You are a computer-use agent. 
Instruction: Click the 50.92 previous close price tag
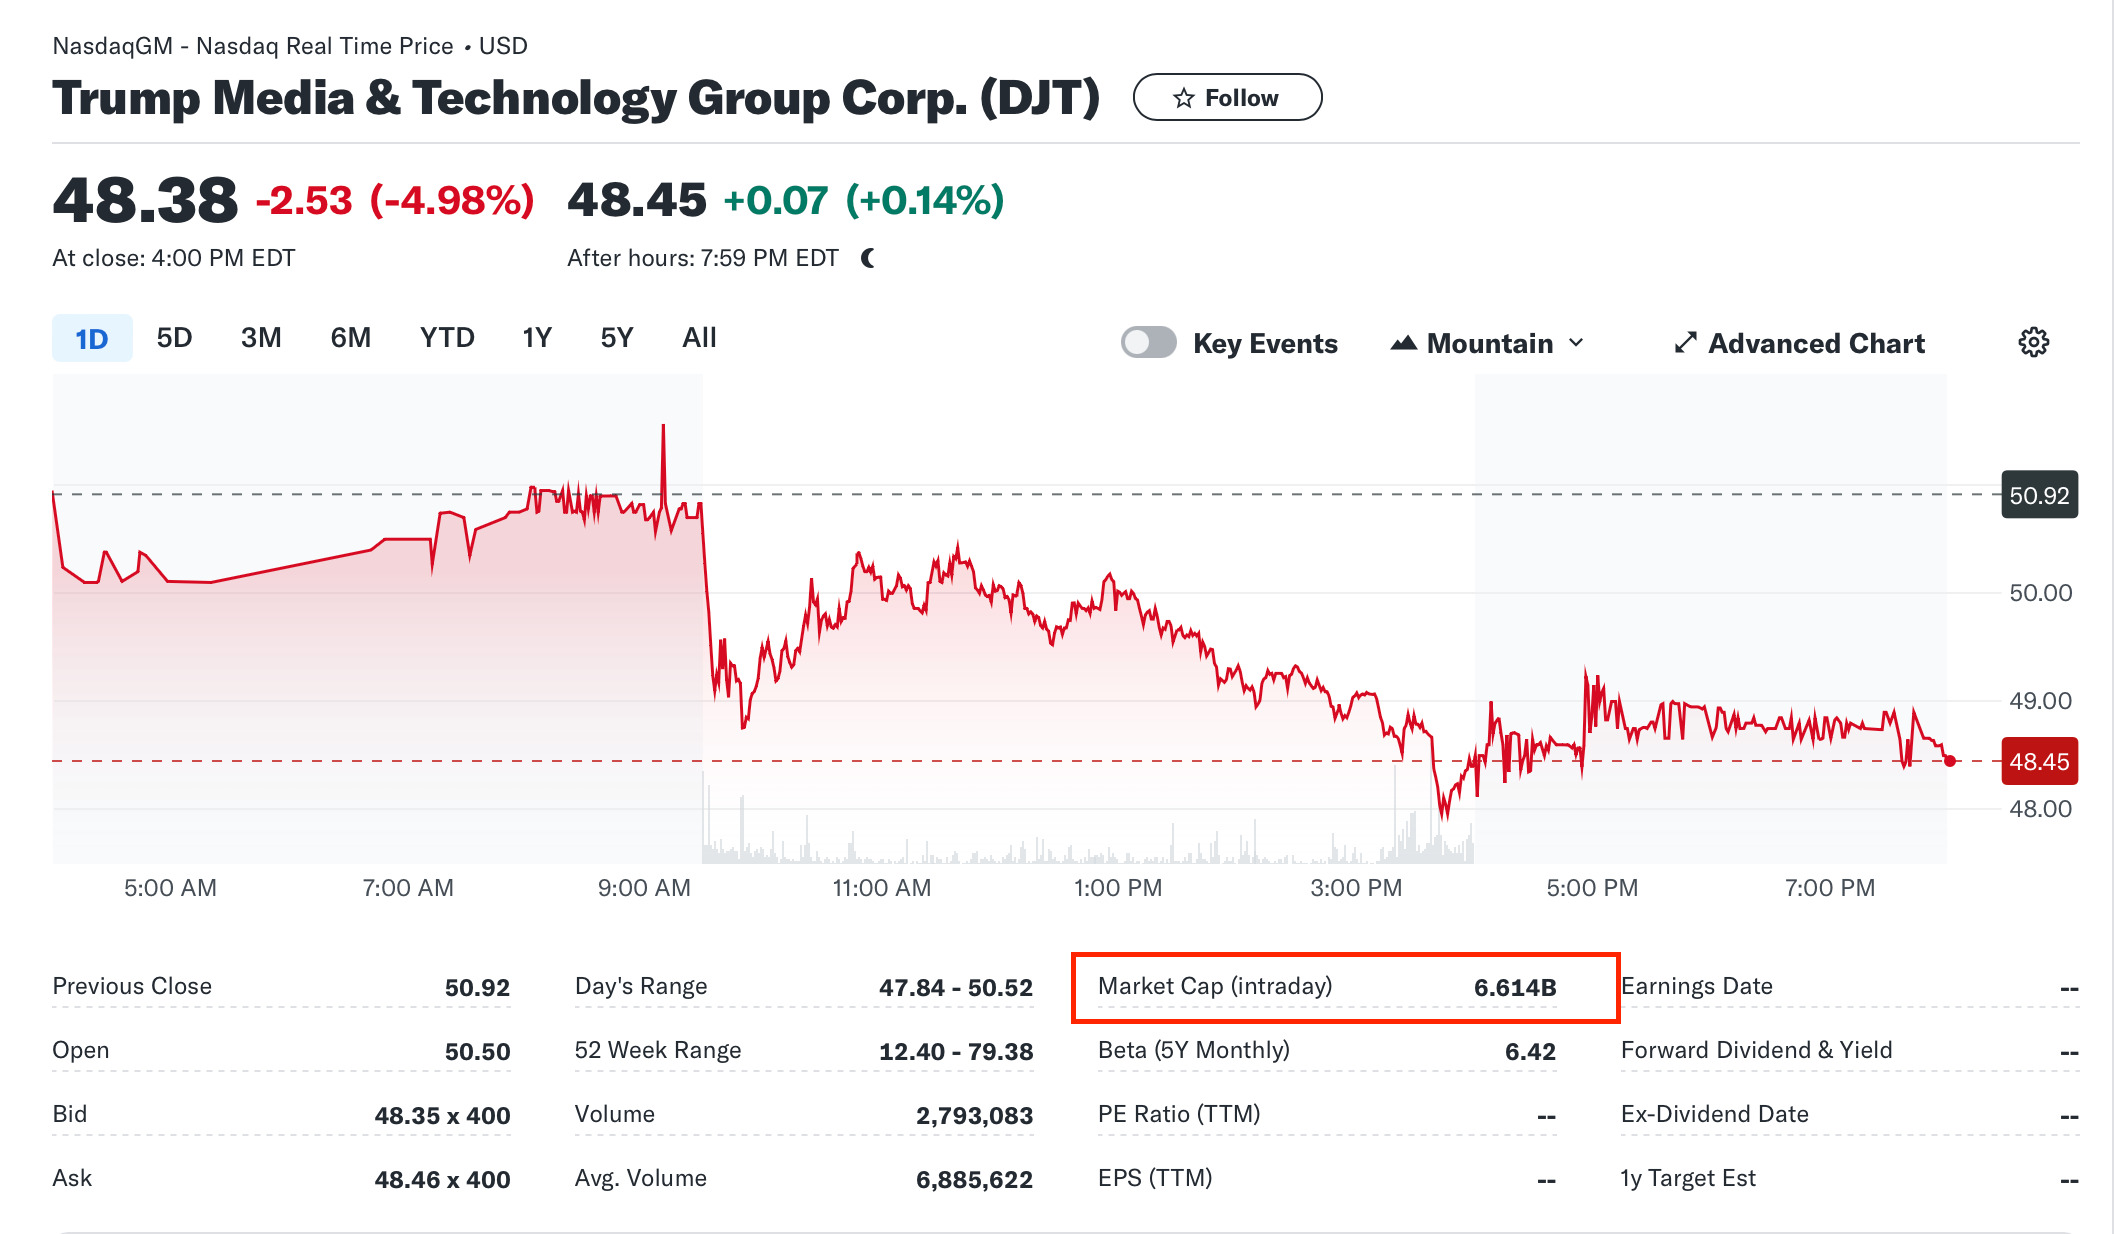(2039, 495)
